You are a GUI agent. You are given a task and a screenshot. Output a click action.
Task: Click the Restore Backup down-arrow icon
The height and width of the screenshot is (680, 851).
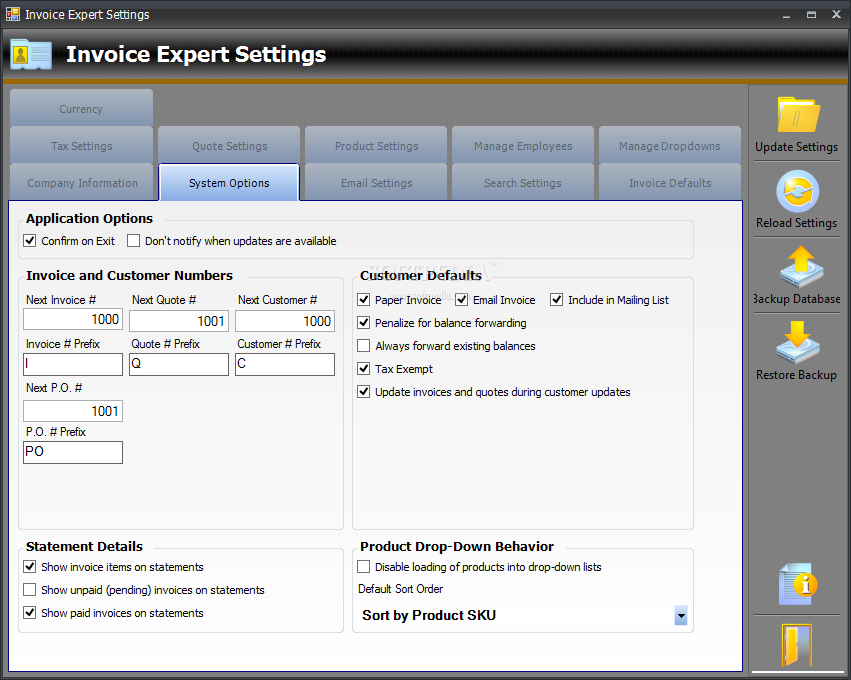[797, 342]
